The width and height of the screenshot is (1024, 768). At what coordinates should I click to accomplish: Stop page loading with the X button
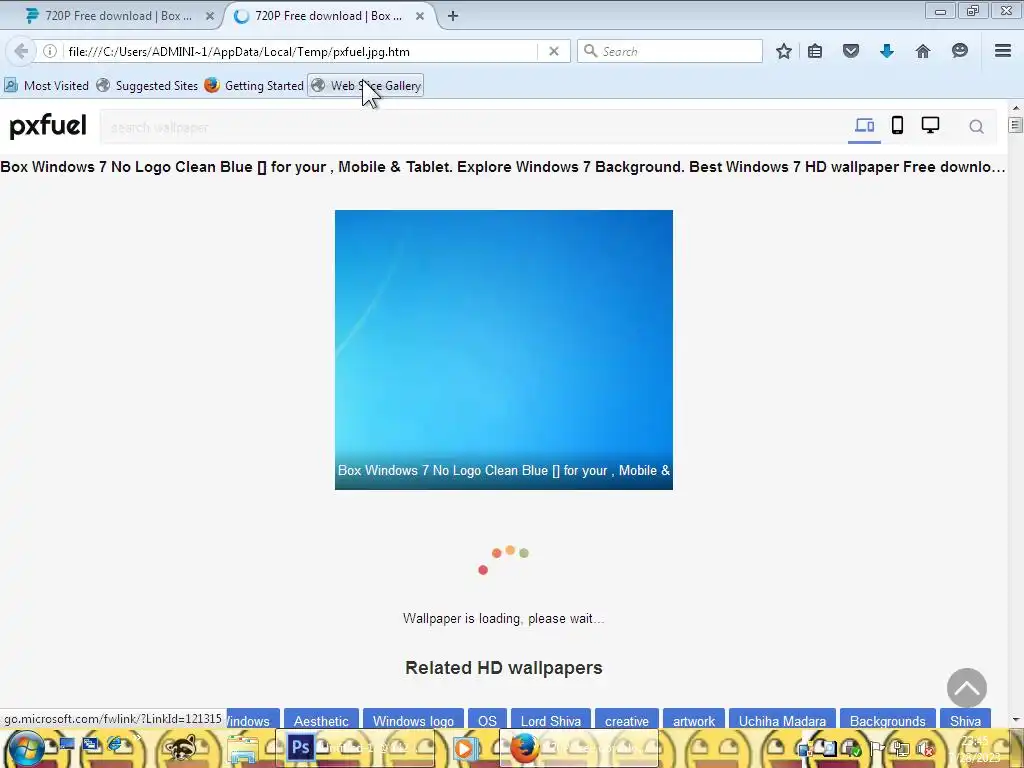point(554,51)
